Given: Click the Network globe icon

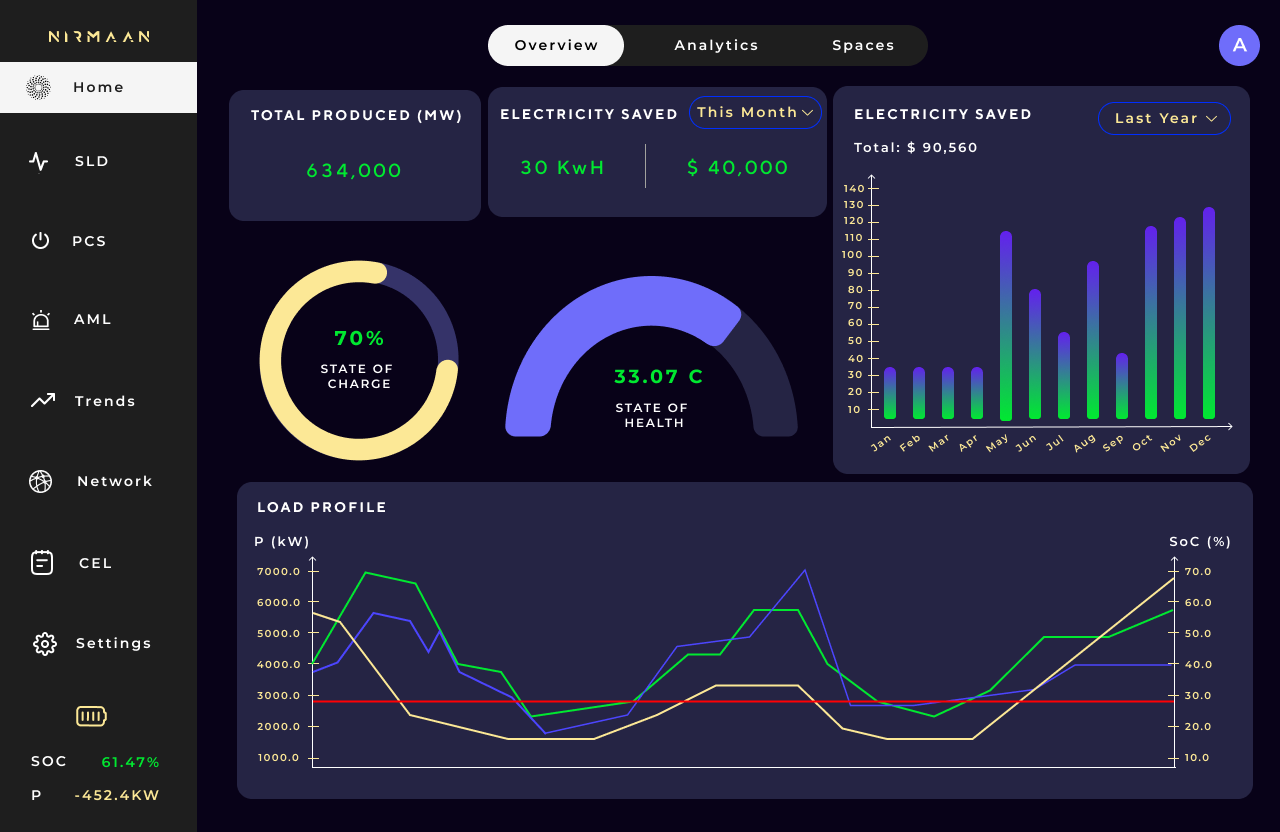Looking at the screenshot, I should click(x=40, y=481).
